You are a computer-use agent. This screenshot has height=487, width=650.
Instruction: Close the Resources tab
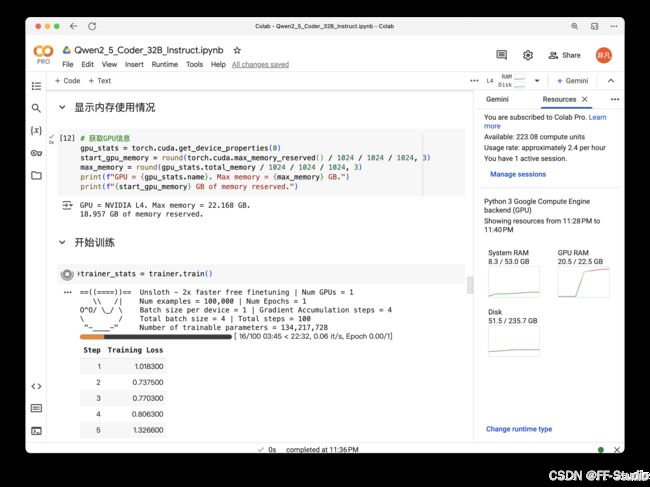click(x=585, y=99)
